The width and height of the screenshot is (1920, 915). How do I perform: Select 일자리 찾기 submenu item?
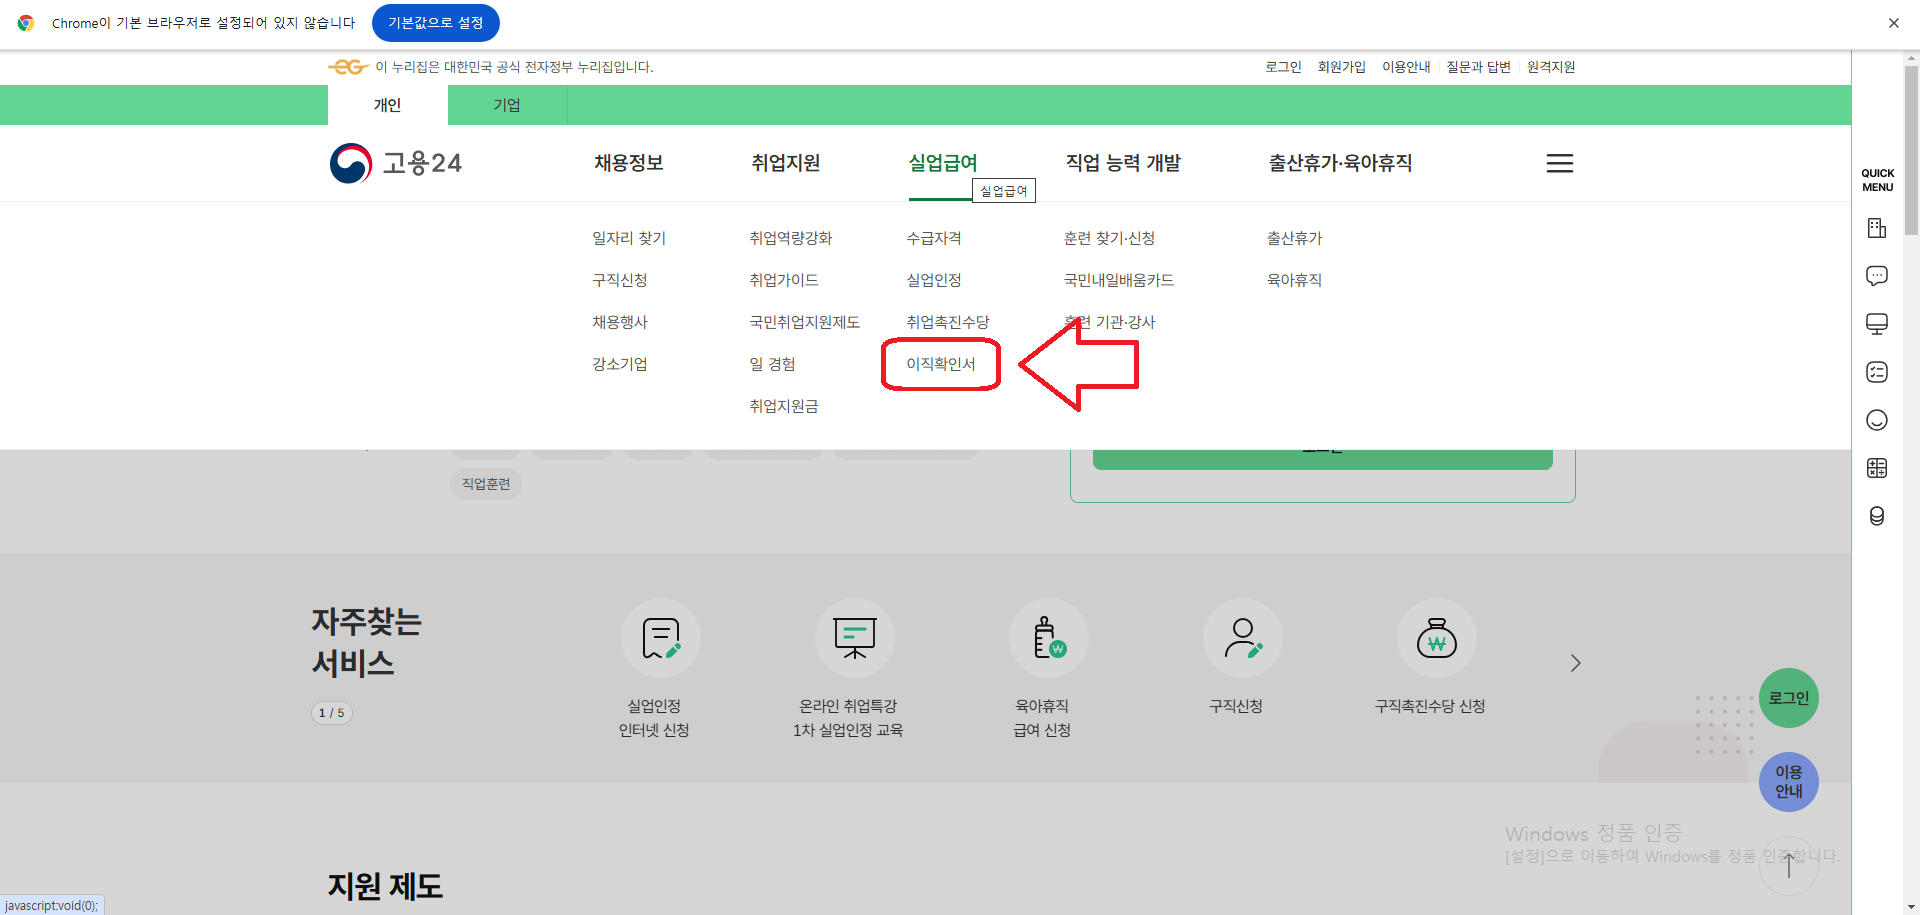pos(629,238)
